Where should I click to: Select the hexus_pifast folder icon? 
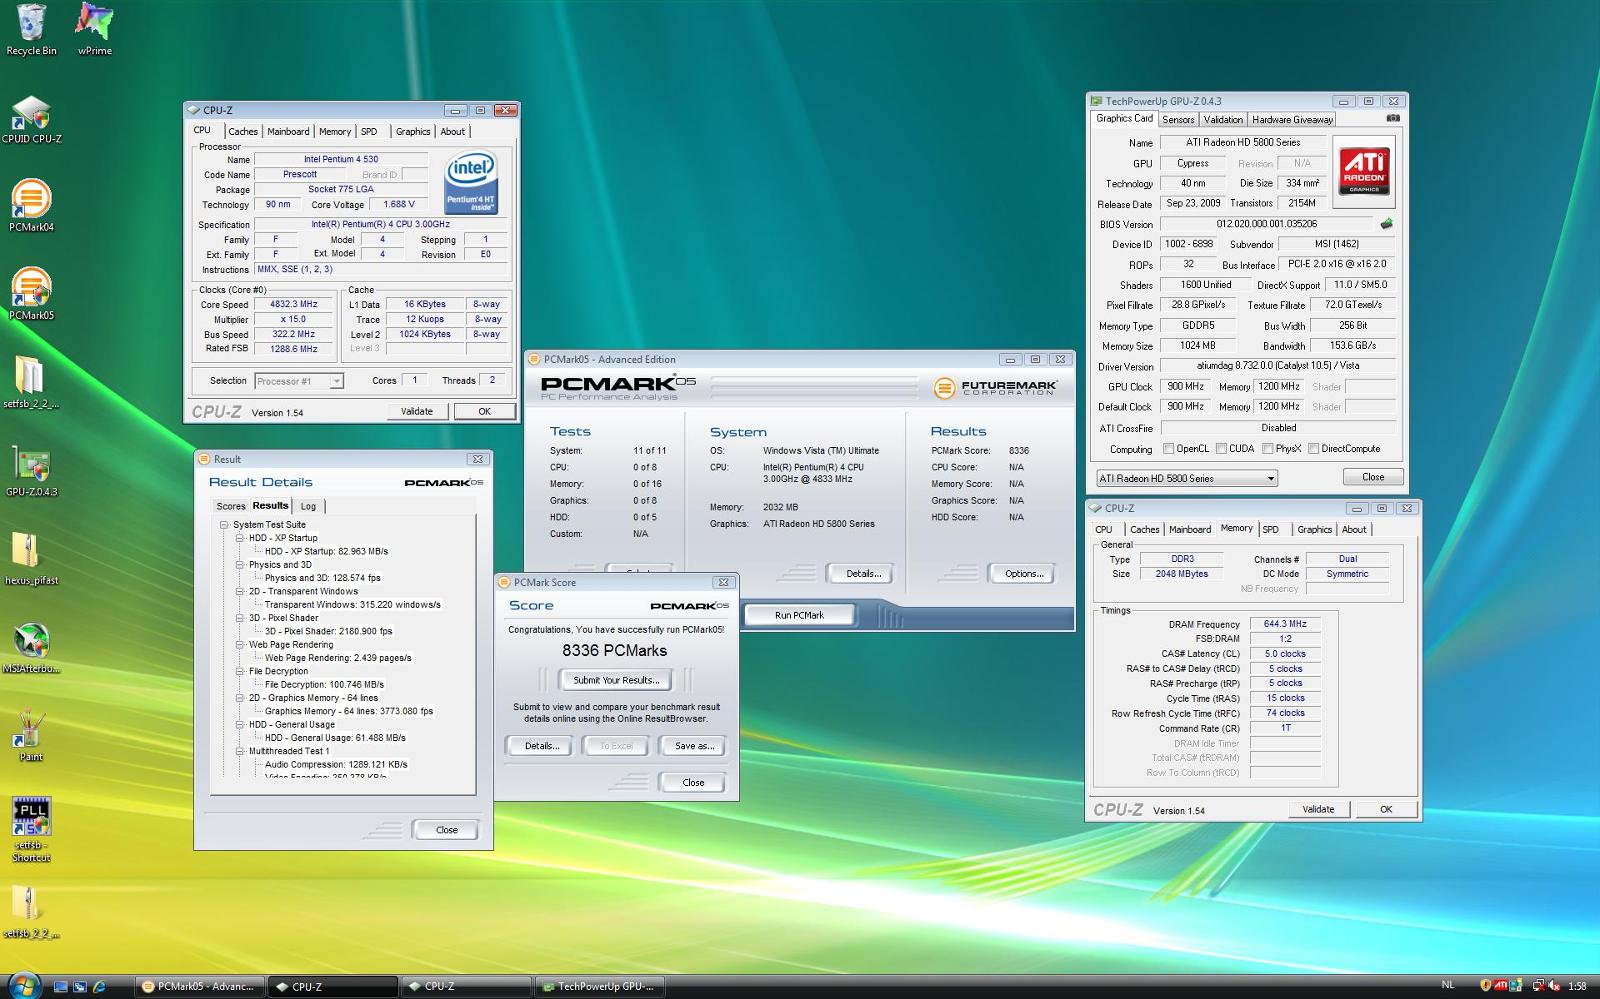pos(31,559)
